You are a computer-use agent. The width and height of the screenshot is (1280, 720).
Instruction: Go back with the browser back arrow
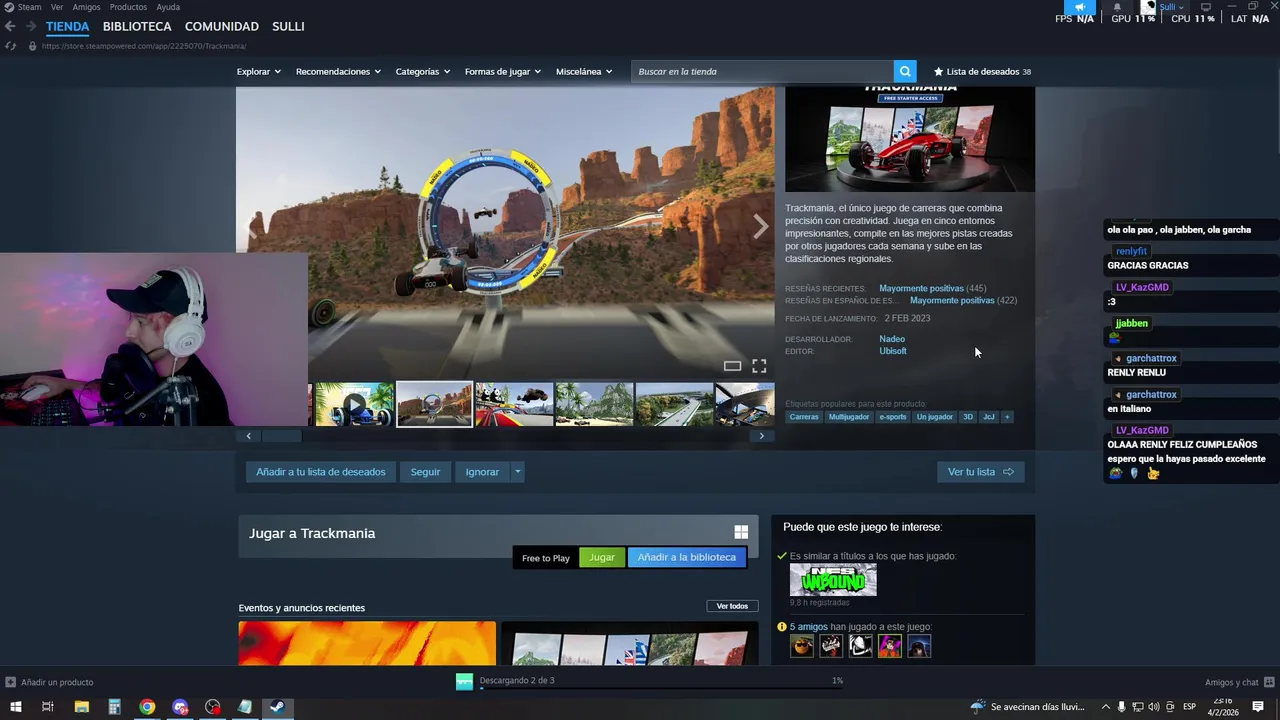point(10,26)
